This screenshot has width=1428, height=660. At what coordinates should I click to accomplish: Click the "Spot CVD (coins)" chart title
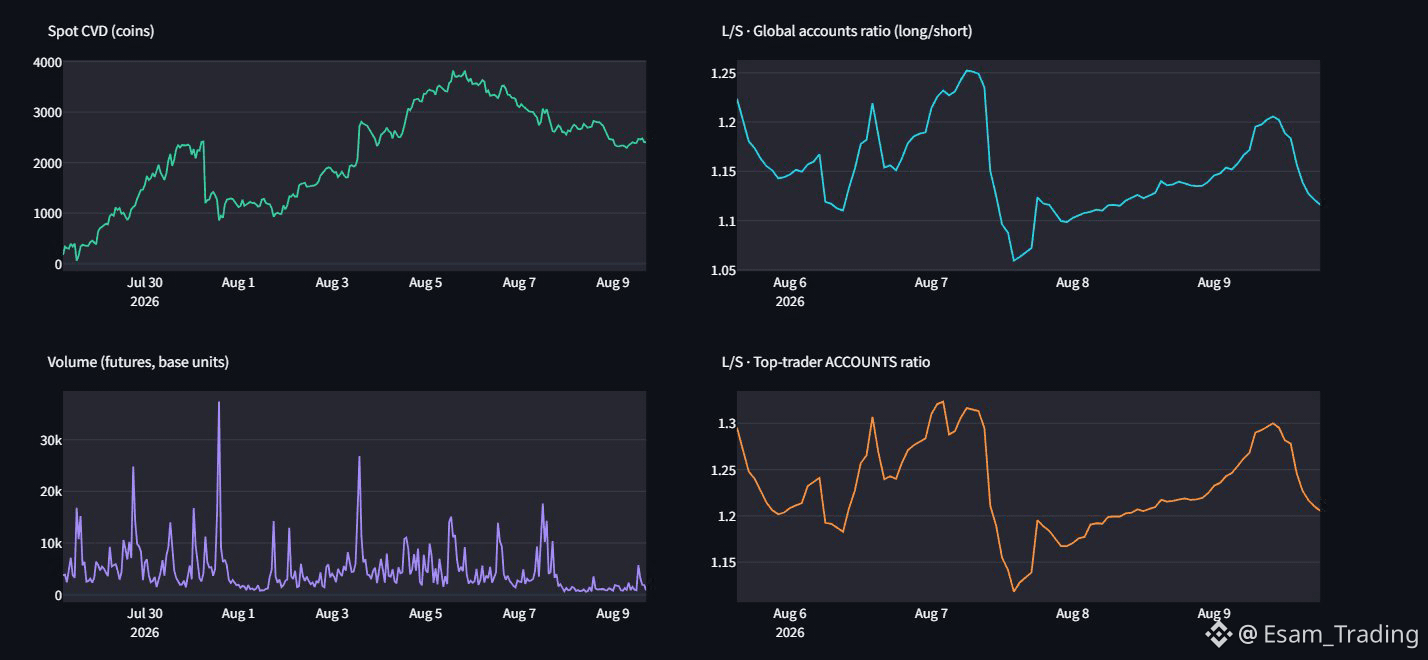click(101, 31)
